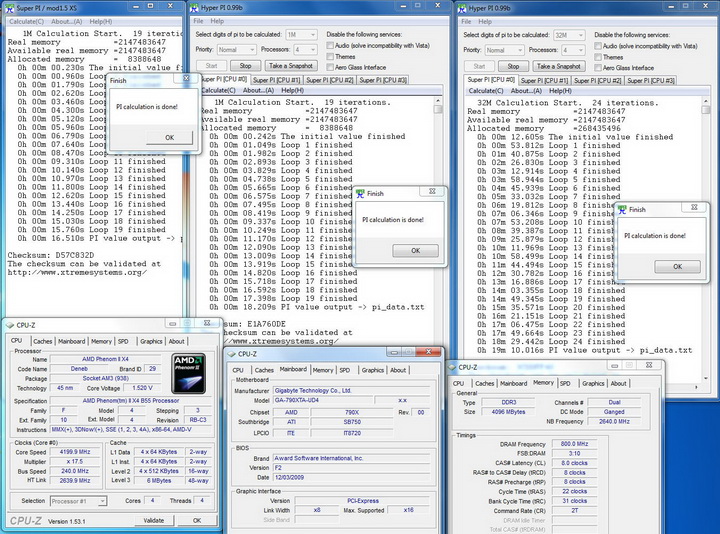Viewport: 720px width, 534px height.
Task: Click the CPU-Z Memory window title icon
Action: 452,367
